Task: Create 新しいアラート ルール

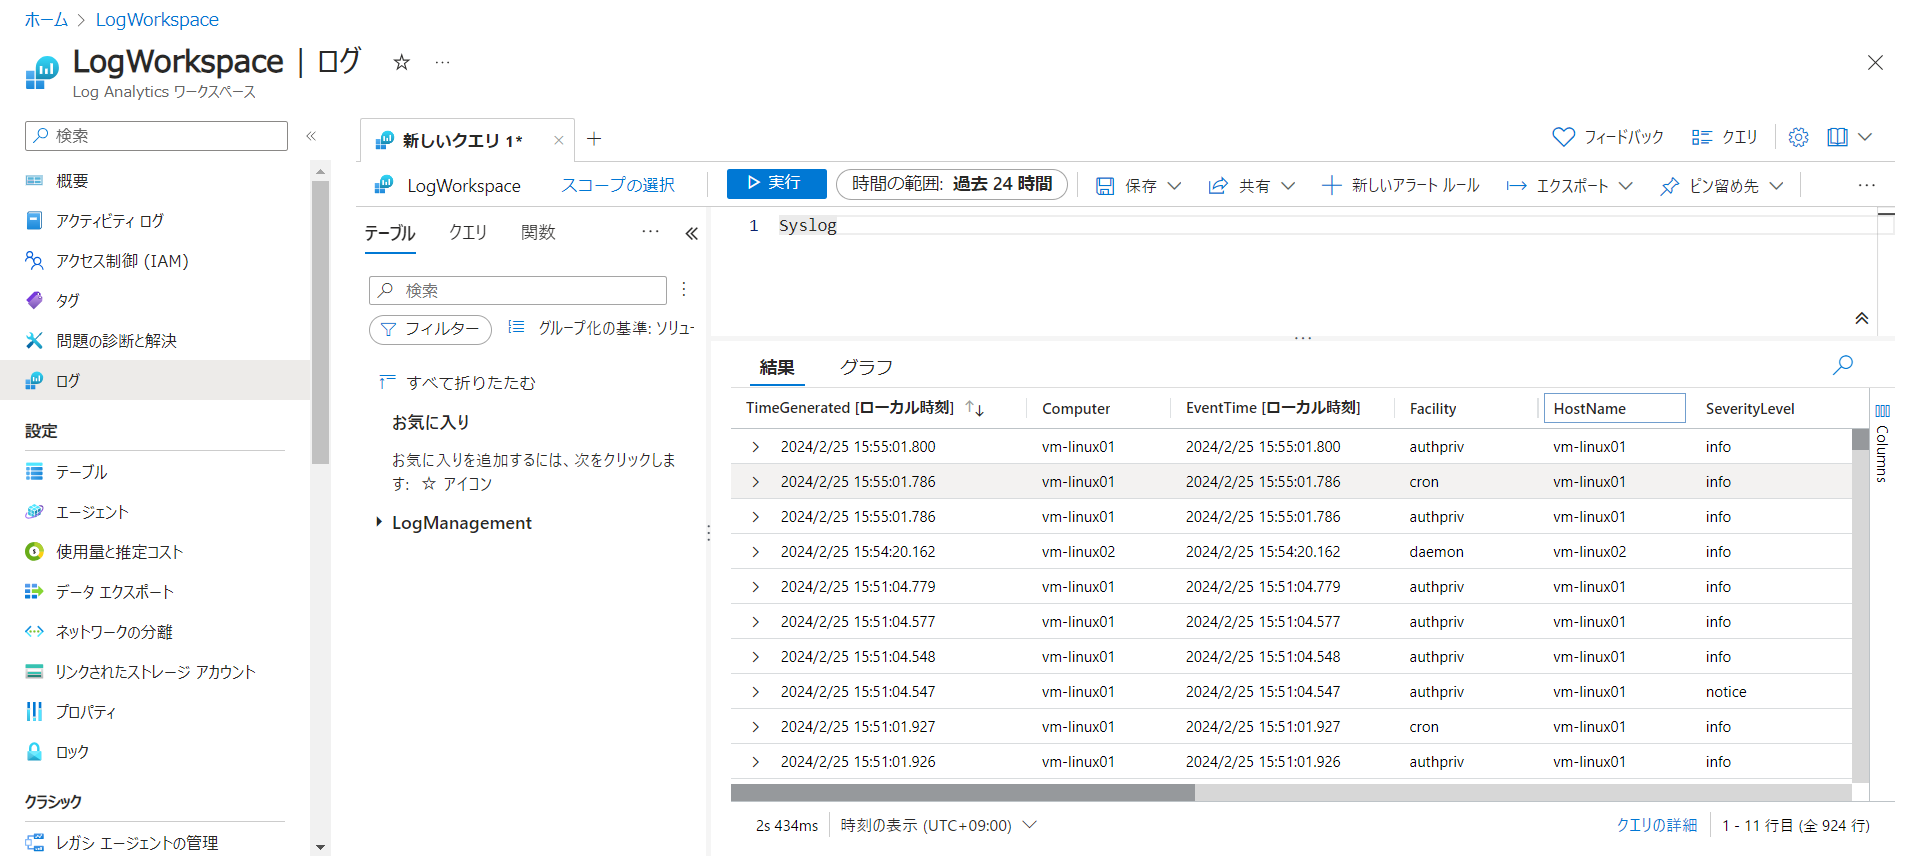Action: click(1400, 186)
